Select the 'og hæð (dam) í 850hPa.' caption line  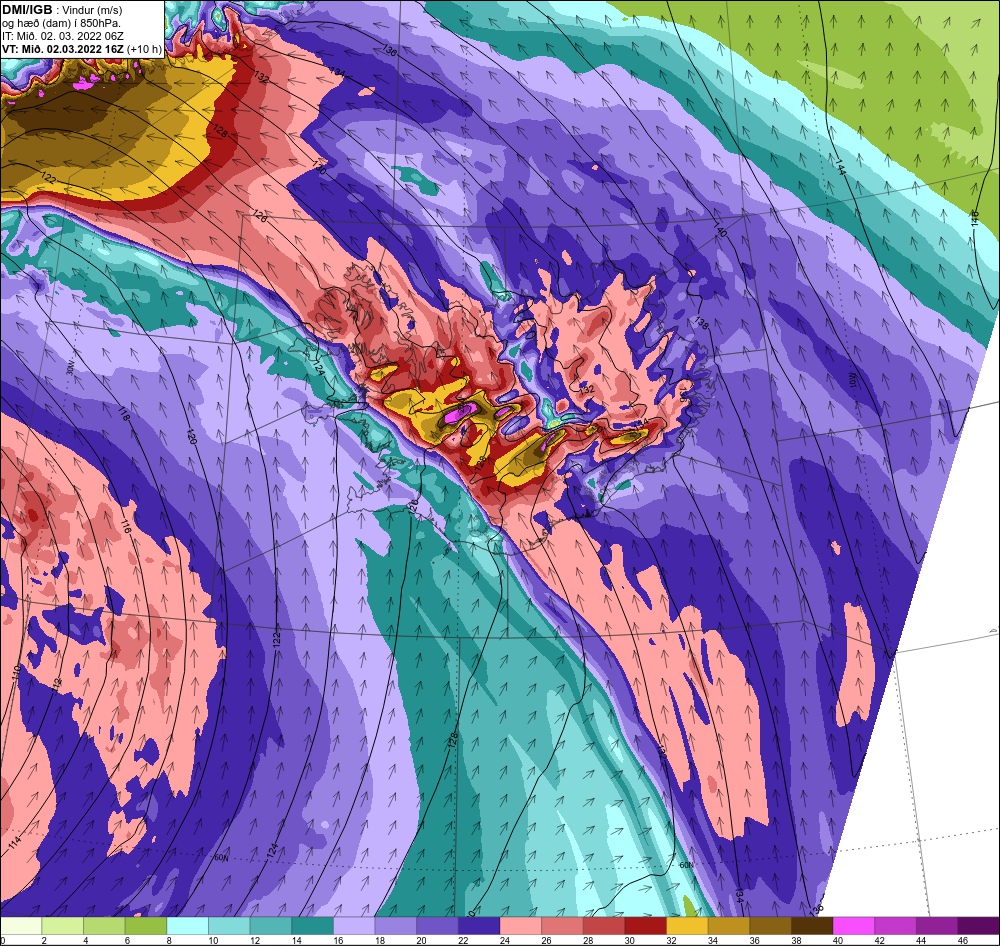click(x=62, y=23)
